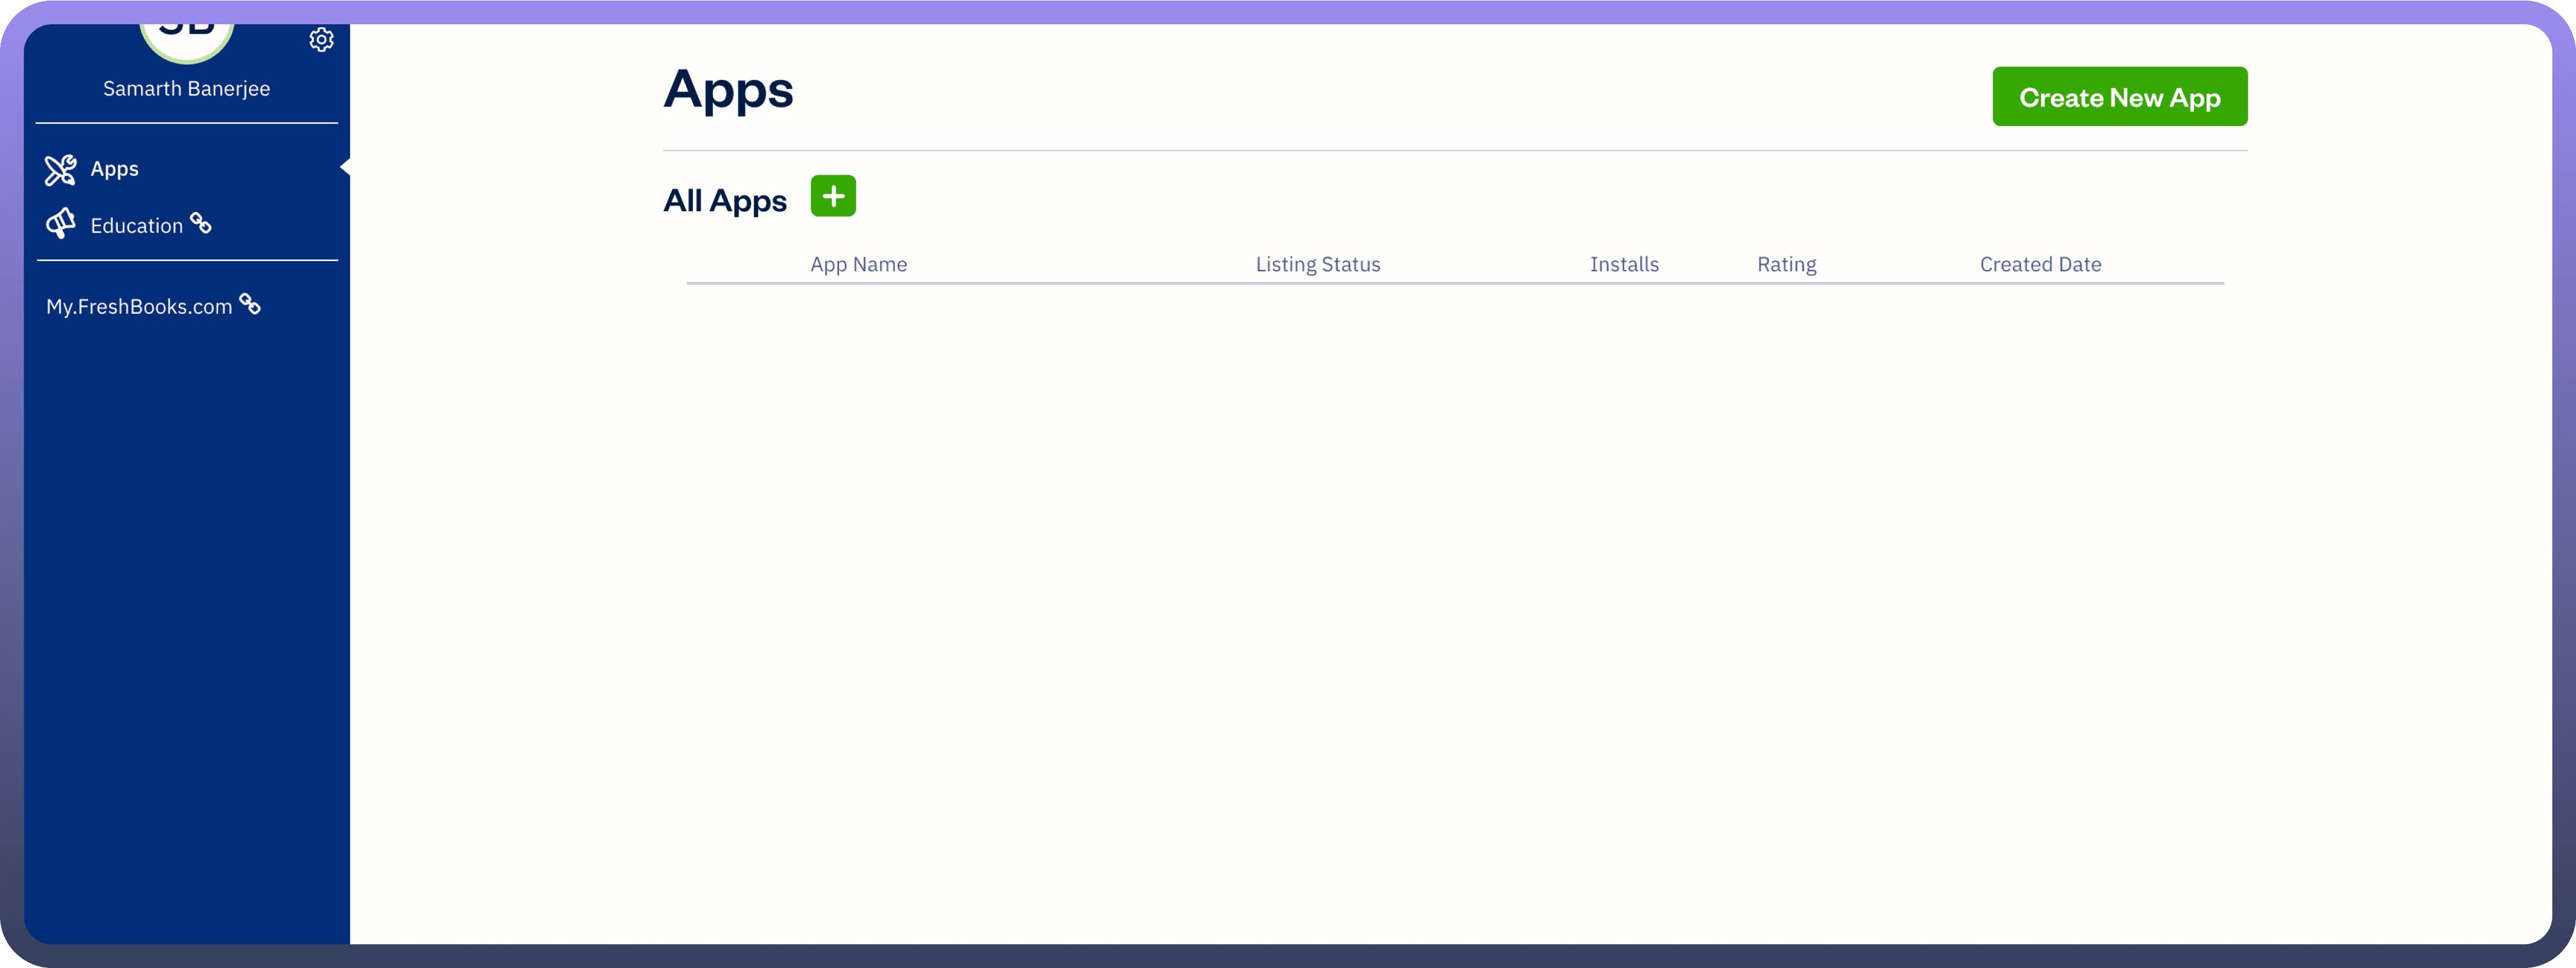Click link icon next to My.FreshBooks.com
2576x968 pixels.
pos(250,304)
